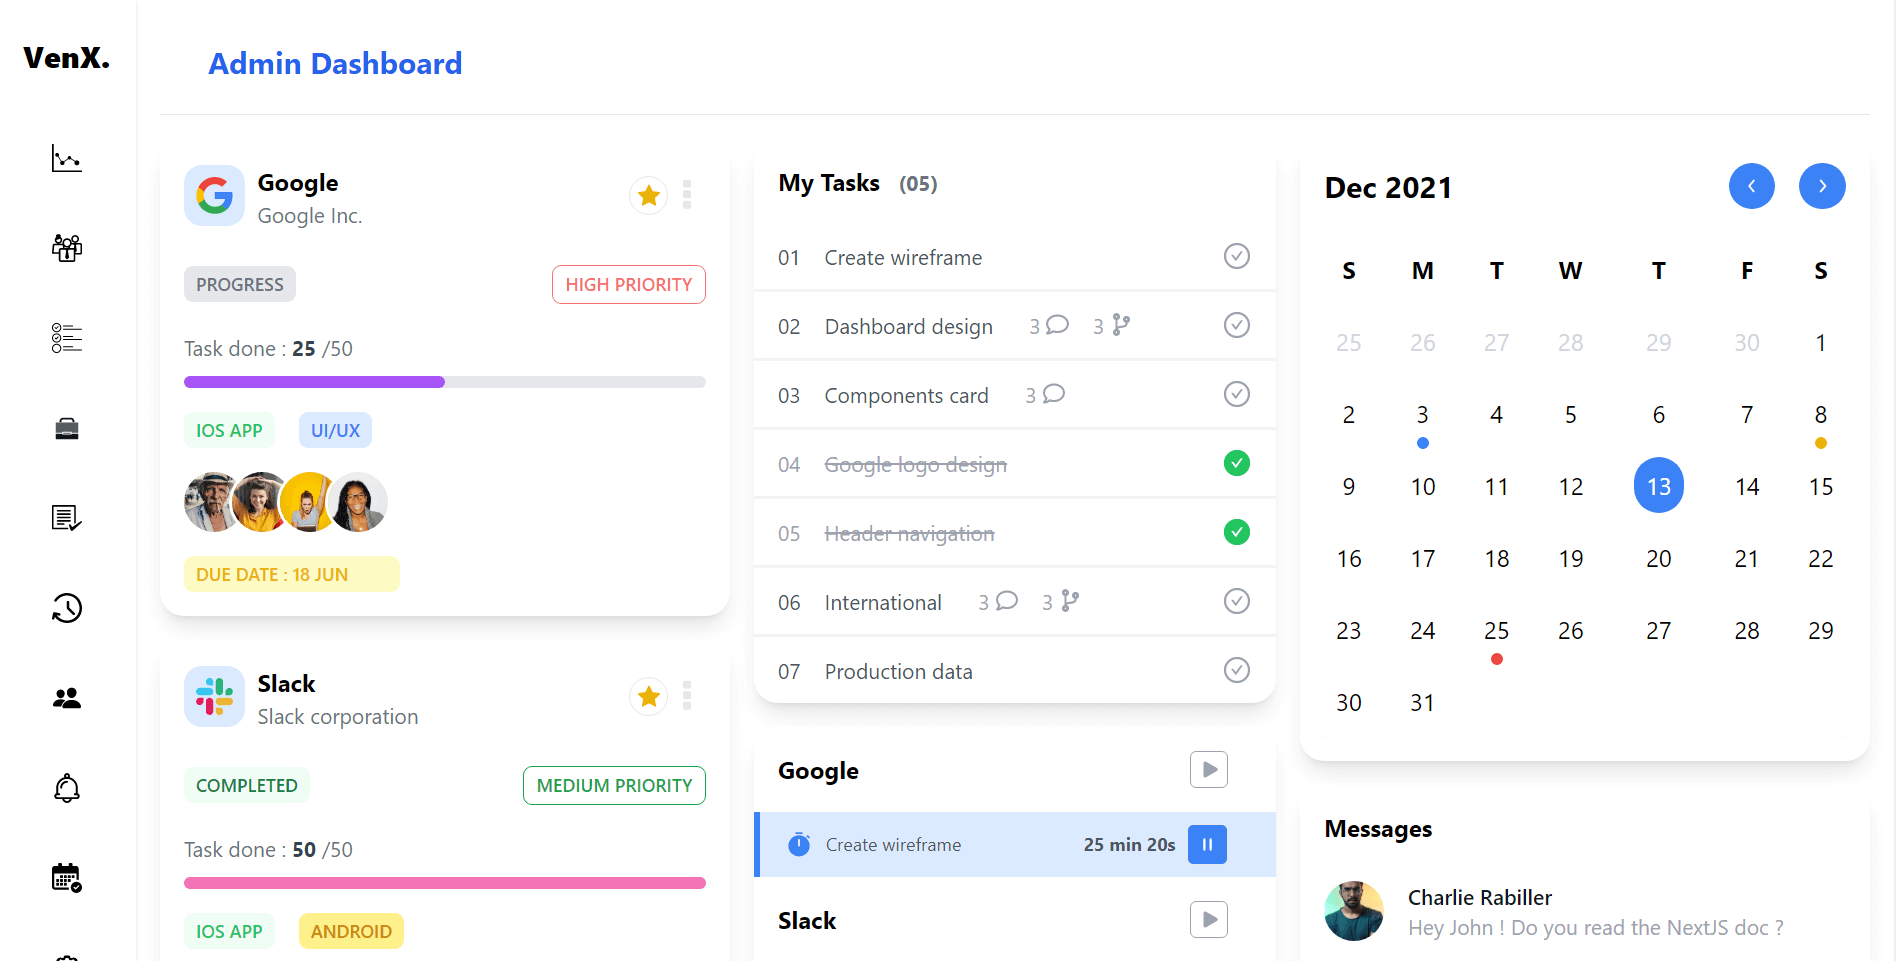Click the notification bell sidebar icon
The height and width of the screenshot is (961, 1896).
pos(67,788)
